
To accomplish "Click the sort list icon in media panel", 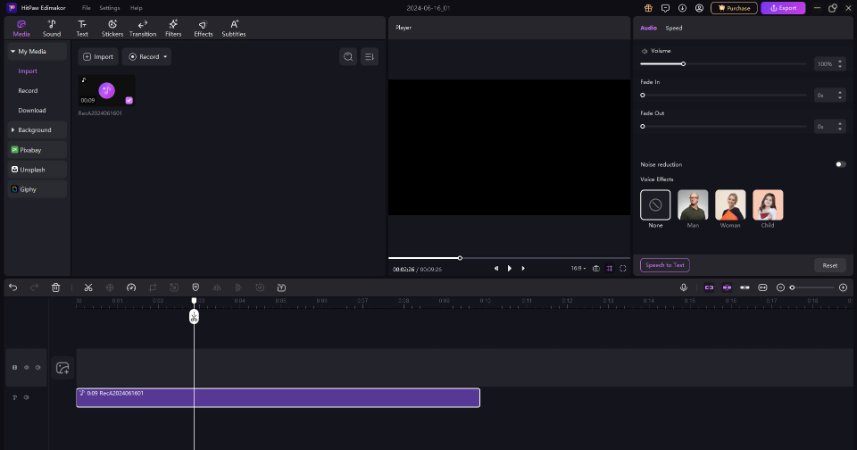I will (x=369, y=57).
